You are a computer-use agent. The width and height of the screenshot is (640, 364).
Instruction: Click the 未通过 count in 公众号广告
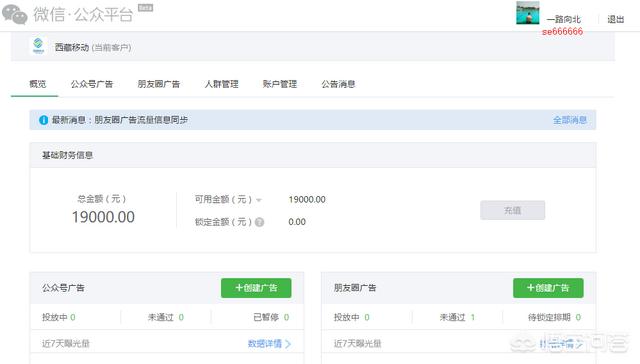[x=181, y=317]
